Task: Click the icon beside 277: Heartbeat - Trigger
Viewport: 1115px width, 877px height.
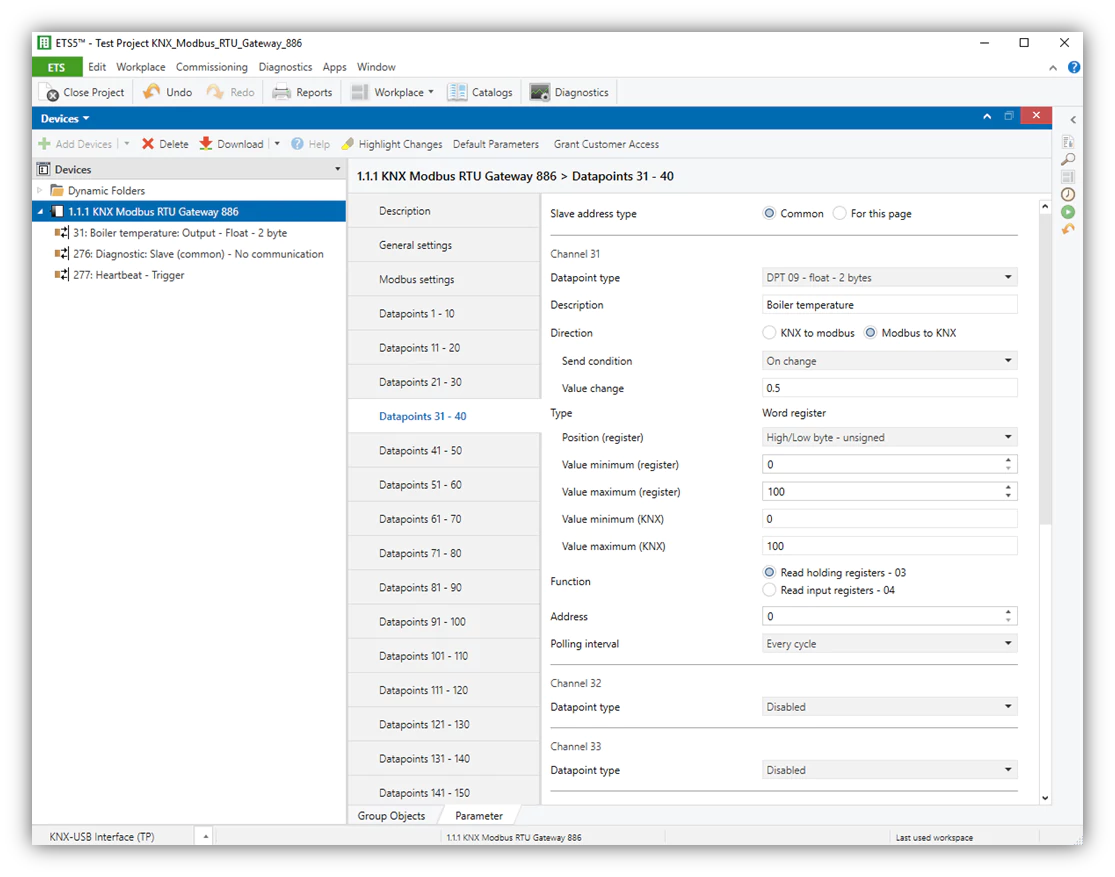Action: tap(62, 275)
